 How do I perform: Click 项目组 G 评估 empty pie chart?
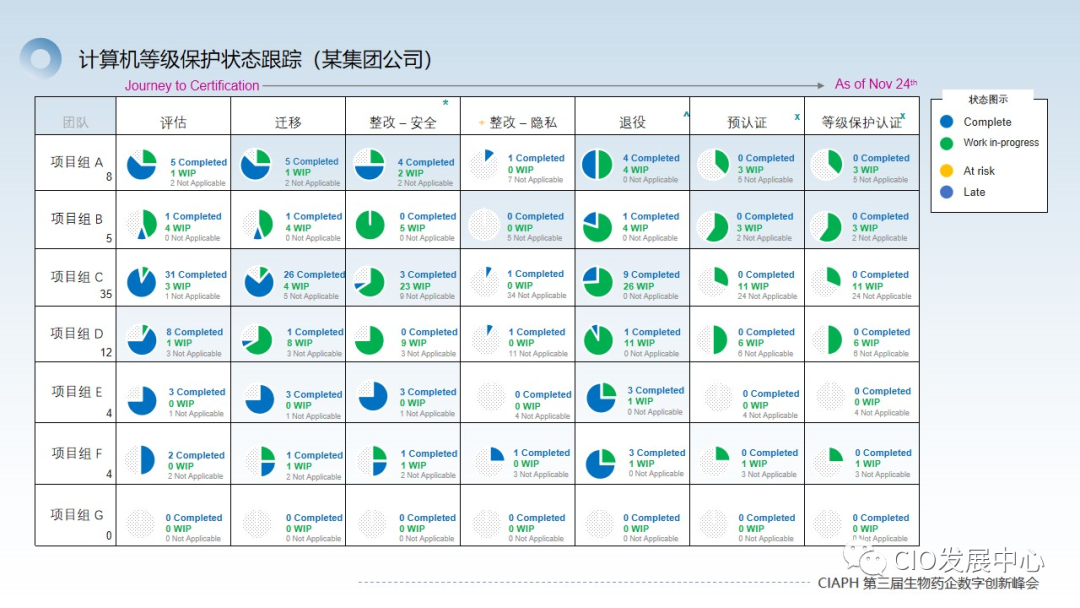(140, 524)
